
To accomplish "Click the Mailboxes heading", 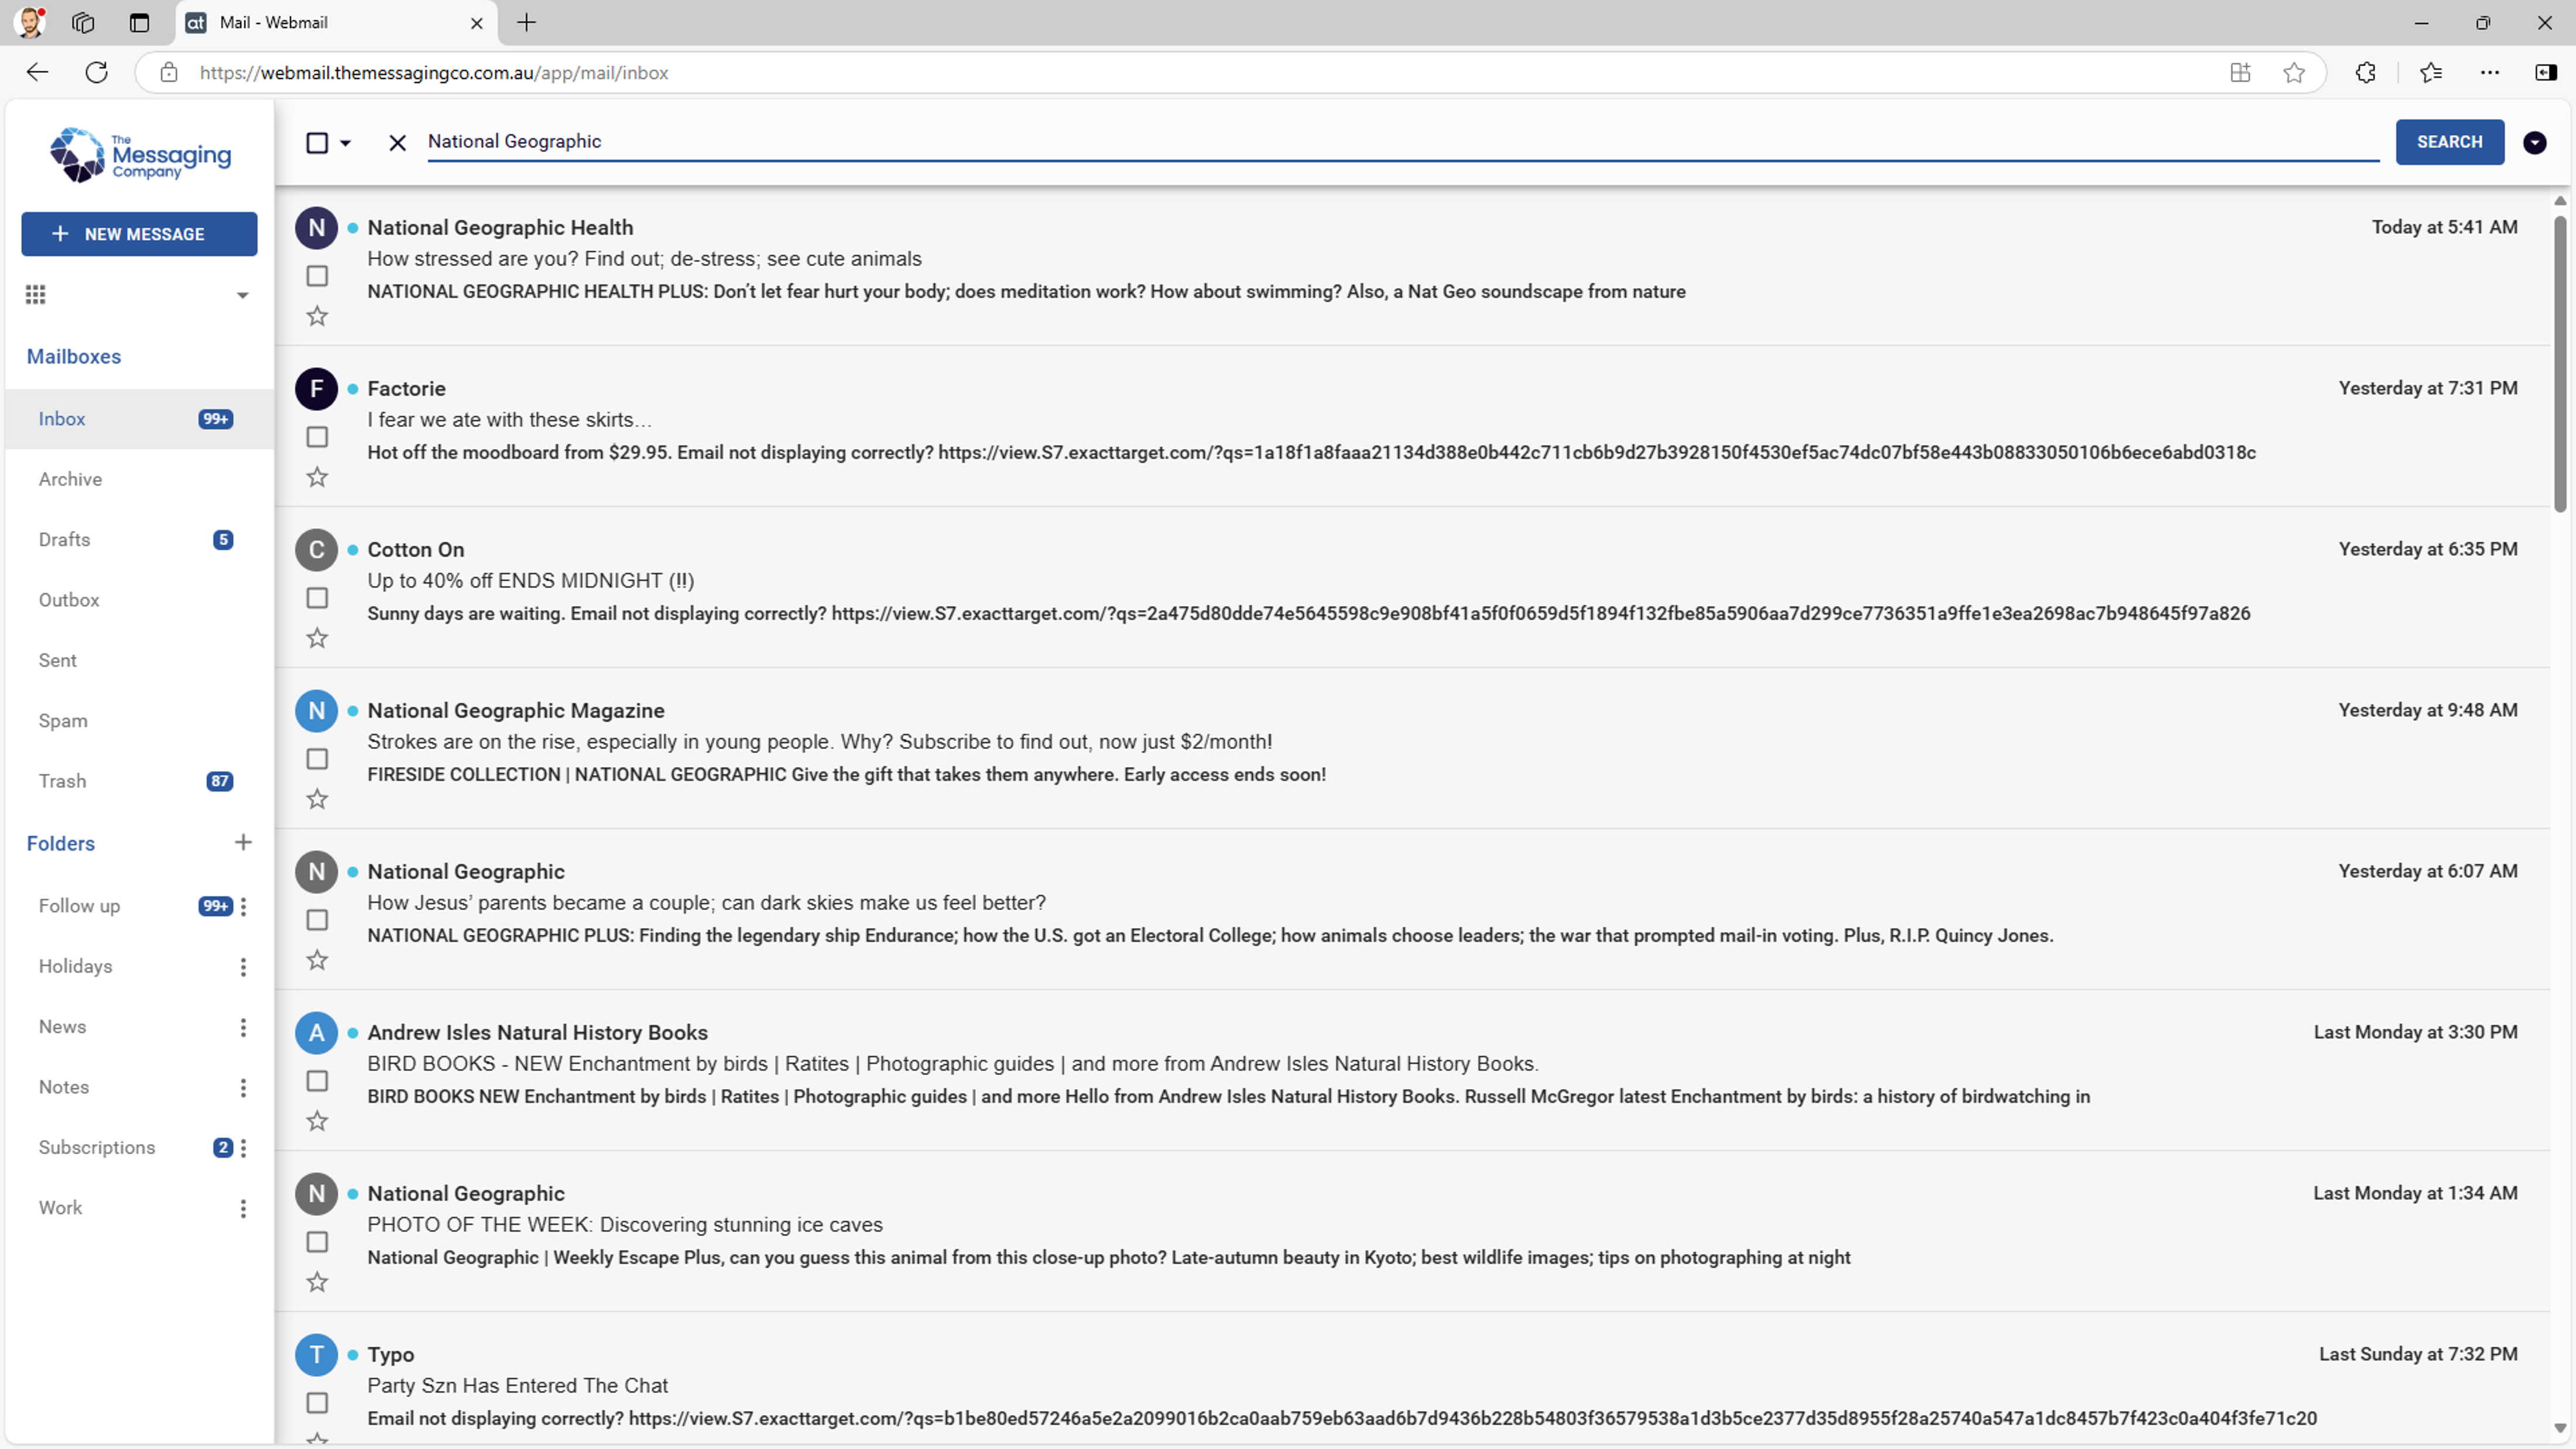I will tap(74, 357).
